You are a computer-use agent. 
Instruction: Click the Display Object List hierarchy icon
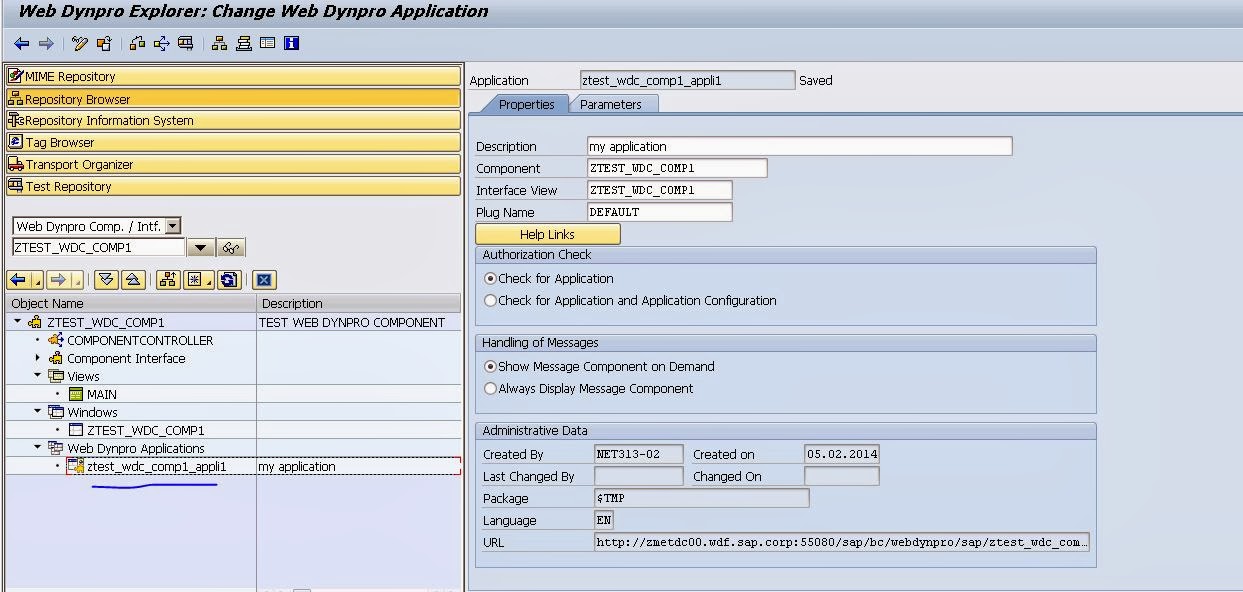[x=219, y=43]
